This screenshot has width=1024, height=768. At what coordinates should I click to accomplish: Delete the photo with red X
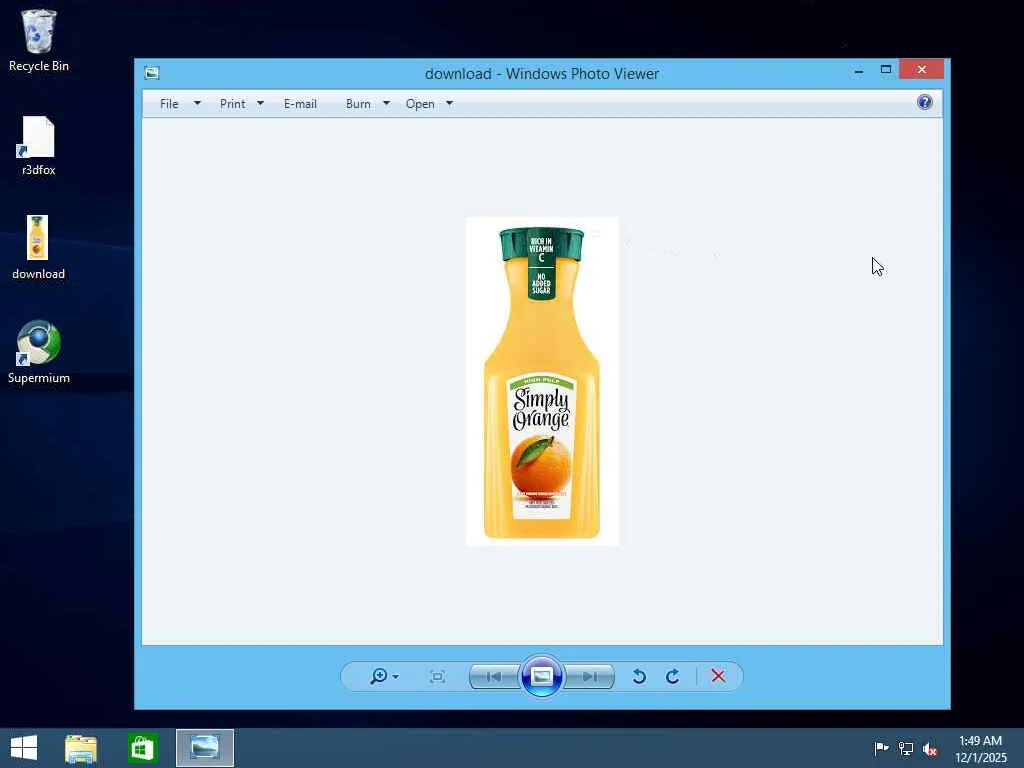(718, 677)
